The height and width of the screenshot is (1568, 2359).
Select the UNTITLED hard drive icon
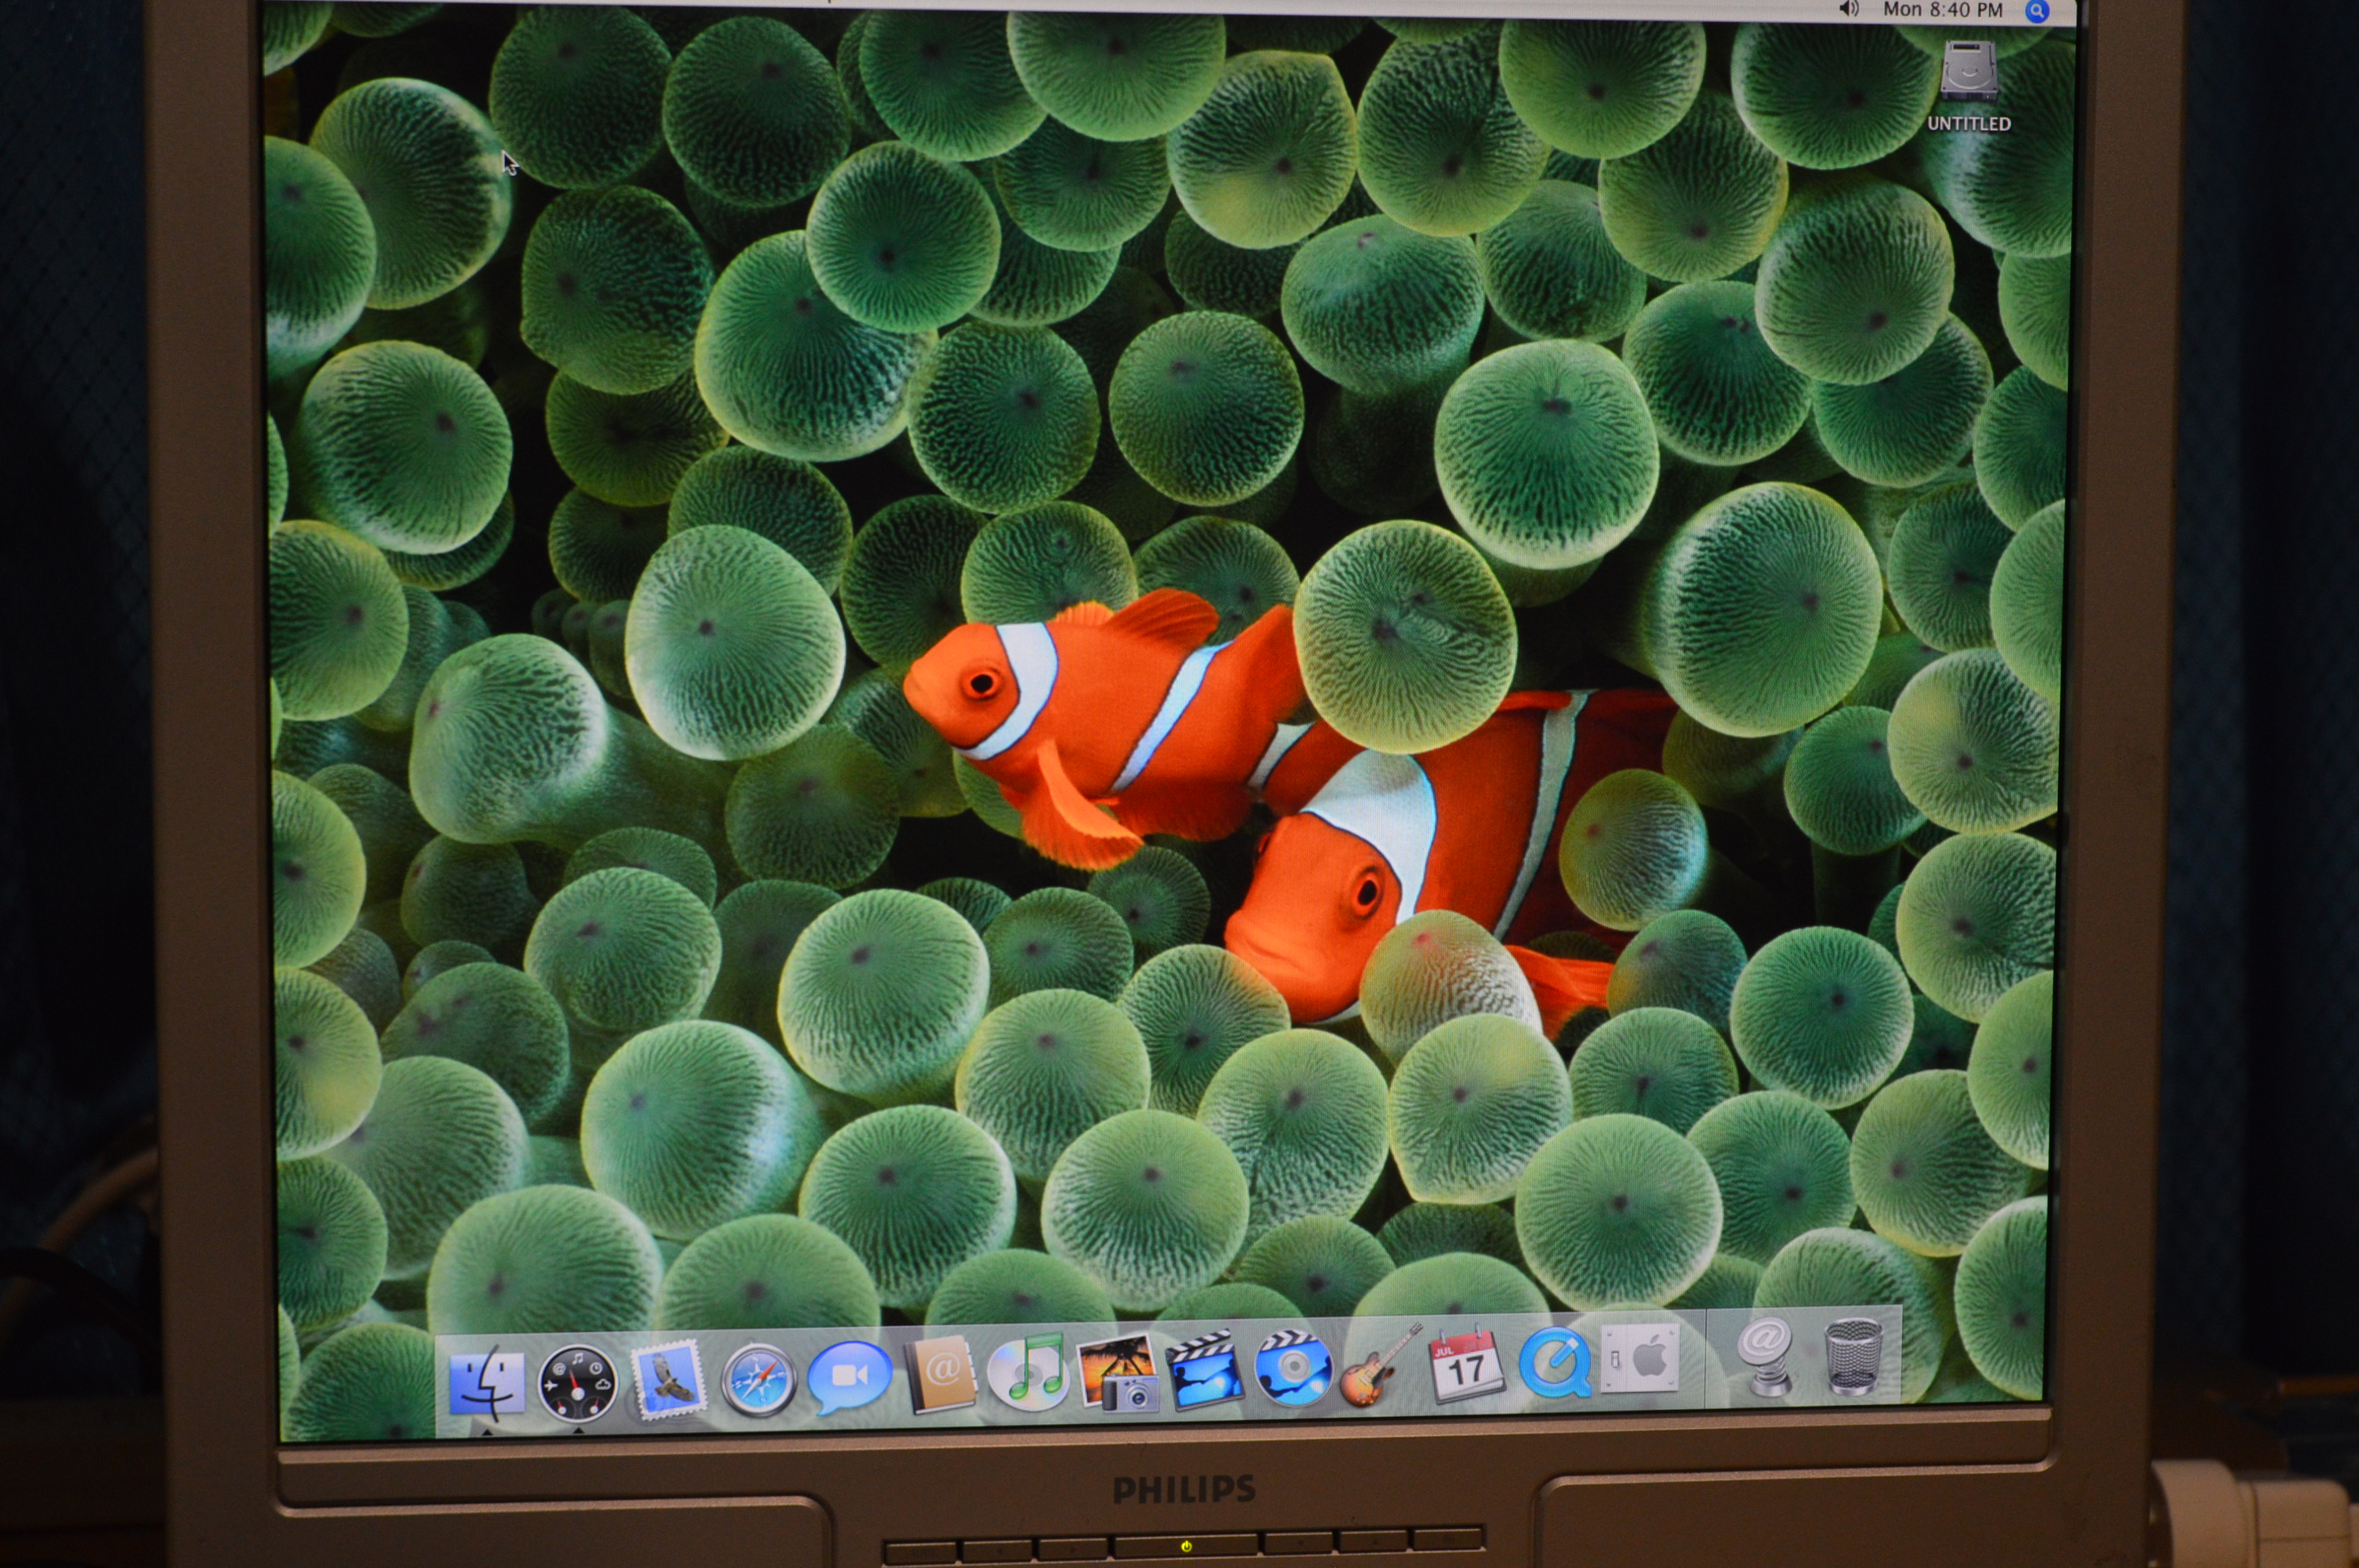click(x=1969, y=70)
